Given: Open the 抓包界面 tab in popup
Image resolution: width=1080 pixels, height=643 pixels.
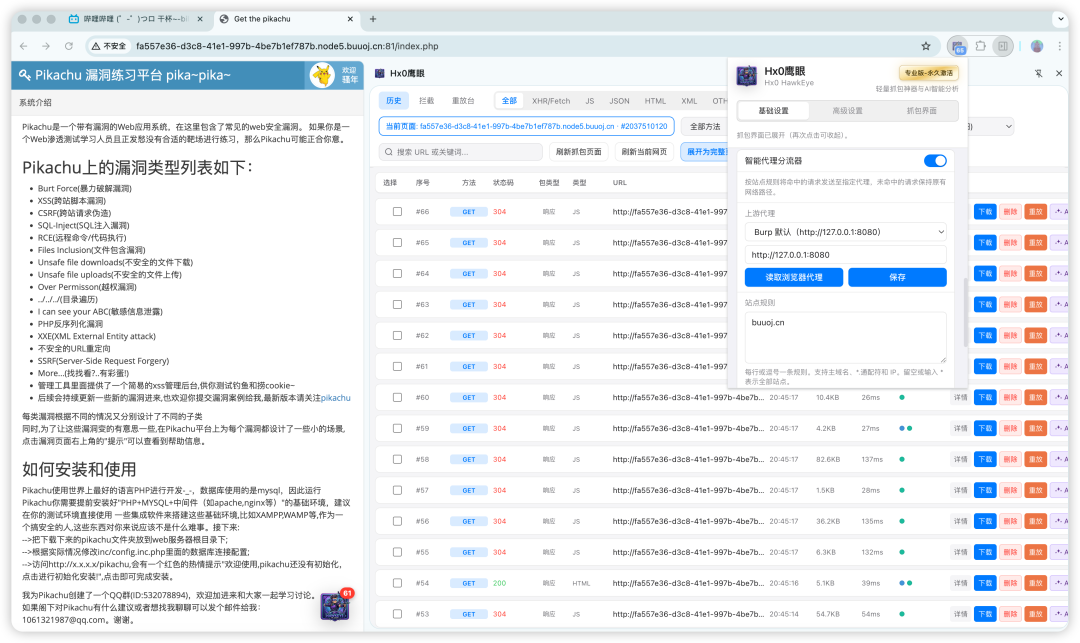Looking at the screenshot, I should pyautogui.click(x=921, y=111).
